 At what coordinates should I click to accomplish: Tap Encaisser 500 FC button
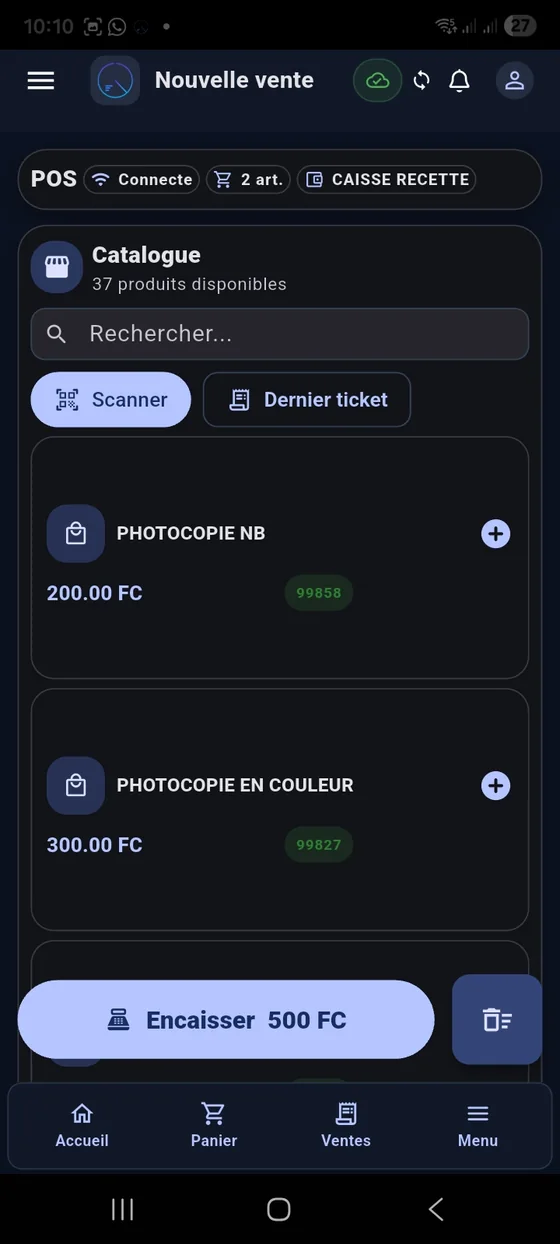click(x=226, y=1020)
